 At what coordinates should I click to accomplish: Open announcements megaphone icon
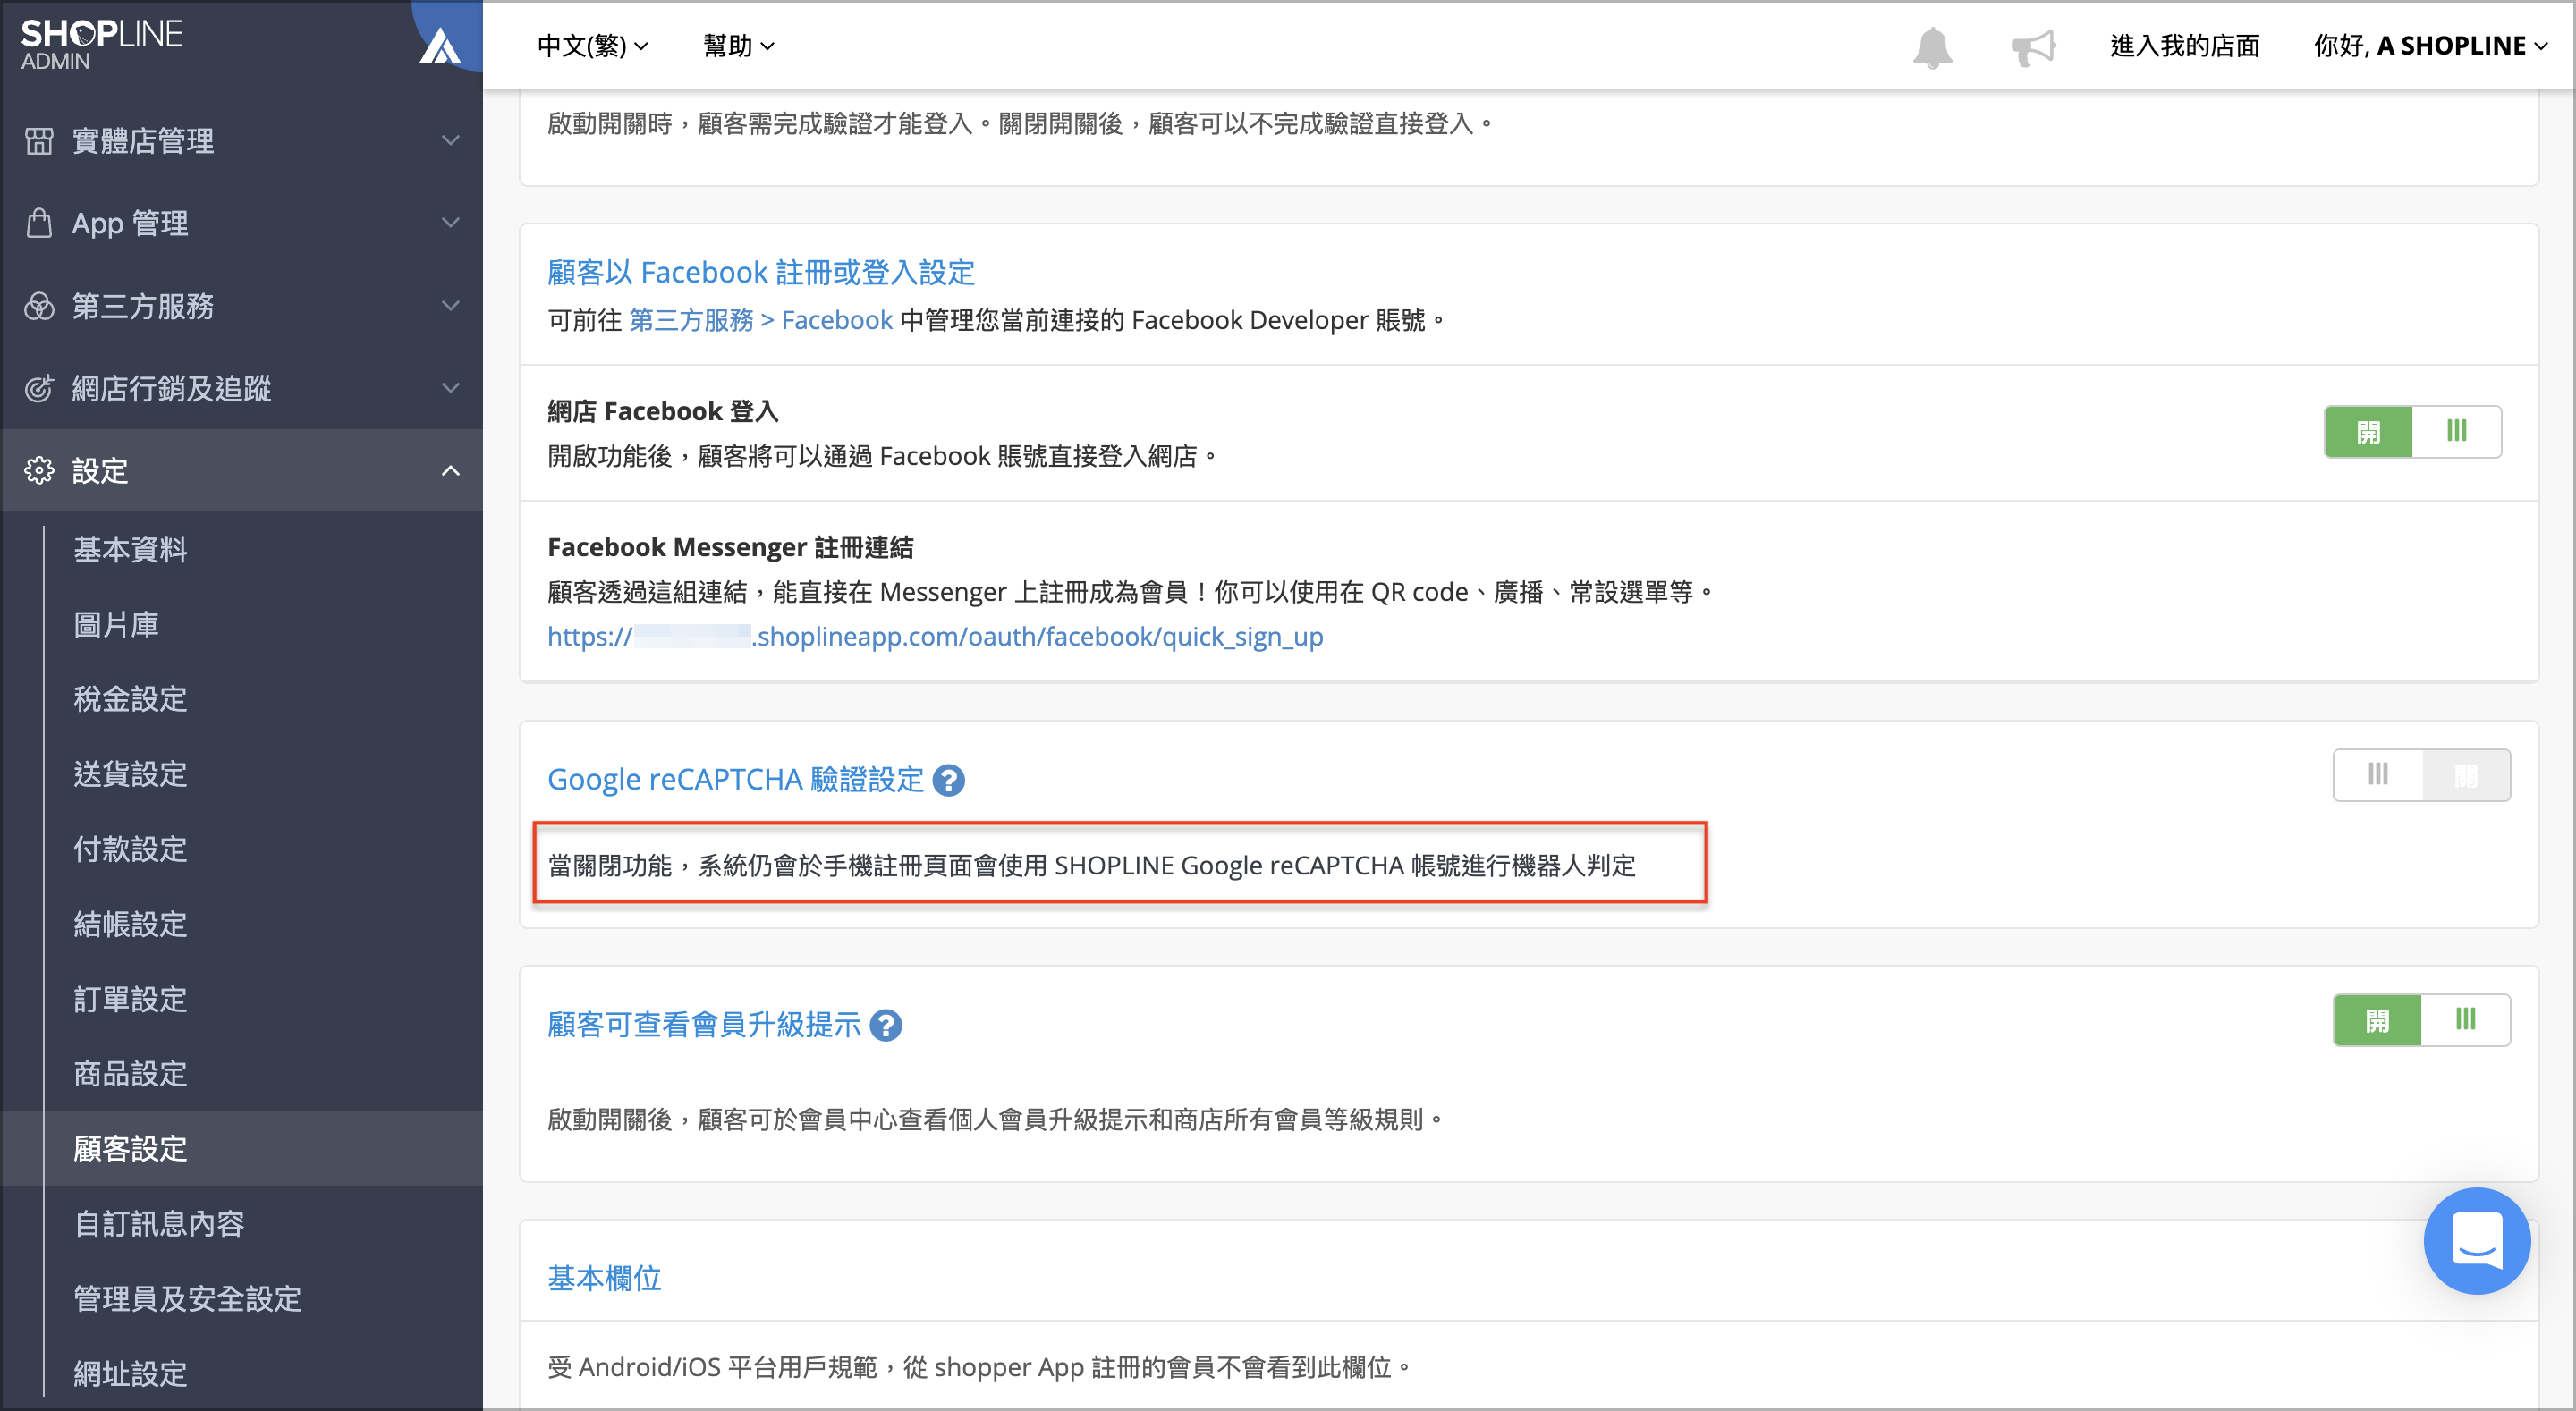click(x=2033, y=47)
